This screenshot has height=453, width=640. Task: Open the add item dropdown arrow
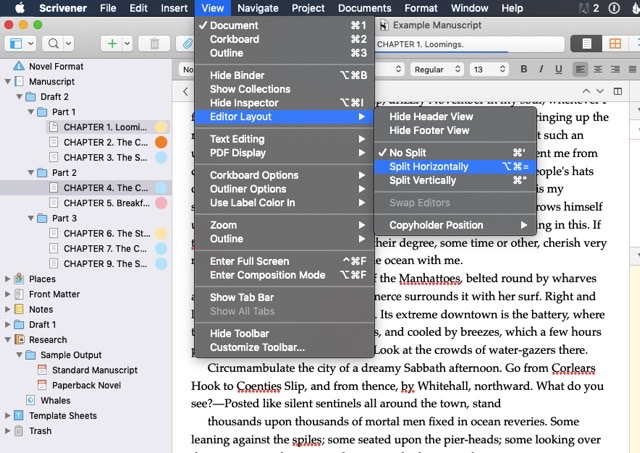point(127,43)
